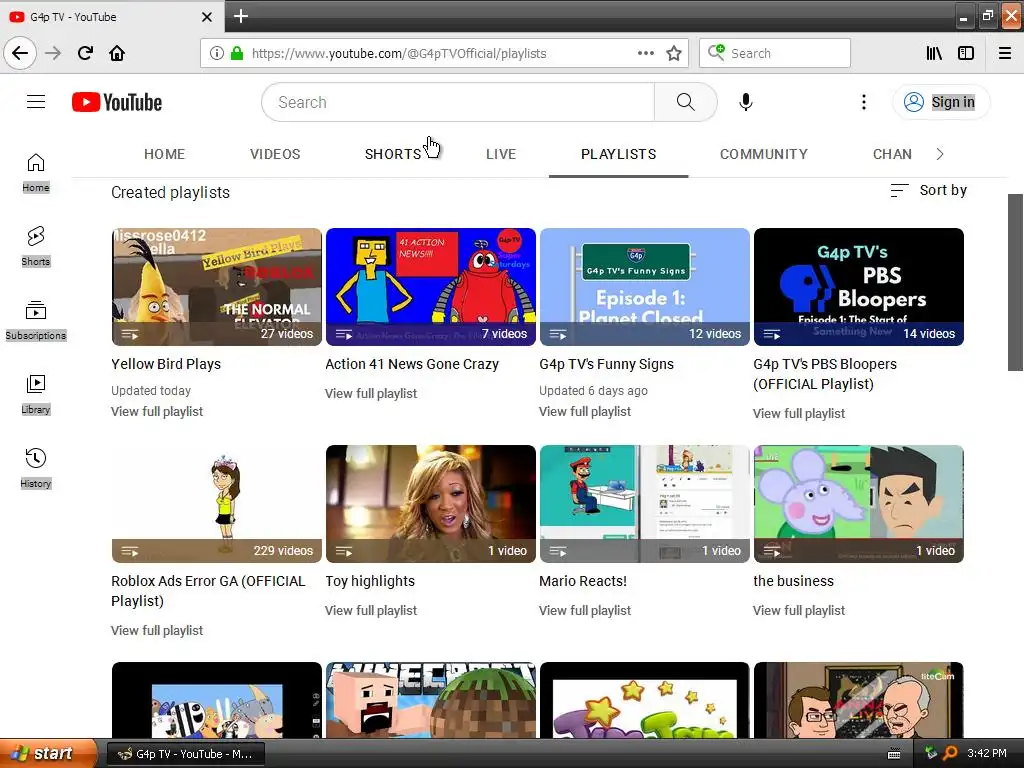1024x768 pixels.
Task: Open the Minecraft playlist thumbnail in bottom row
Action: pos(430,700)
